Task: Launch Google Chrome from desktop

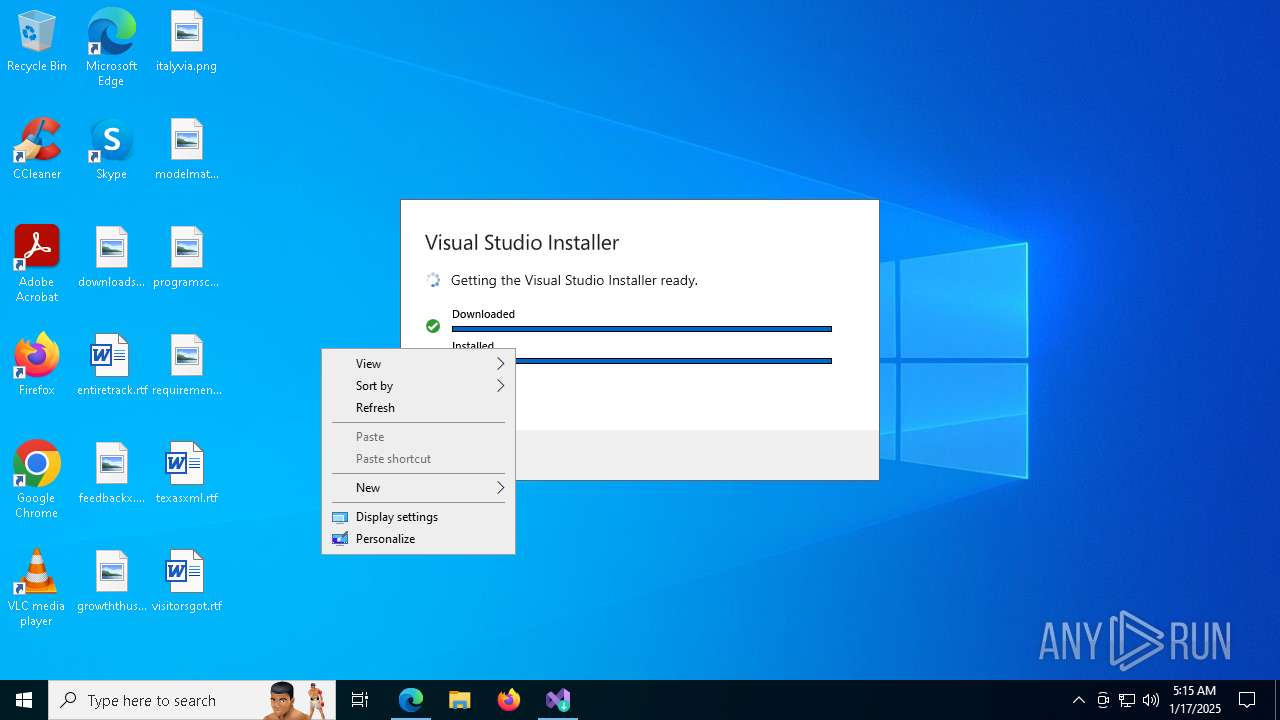Action: 37,480
